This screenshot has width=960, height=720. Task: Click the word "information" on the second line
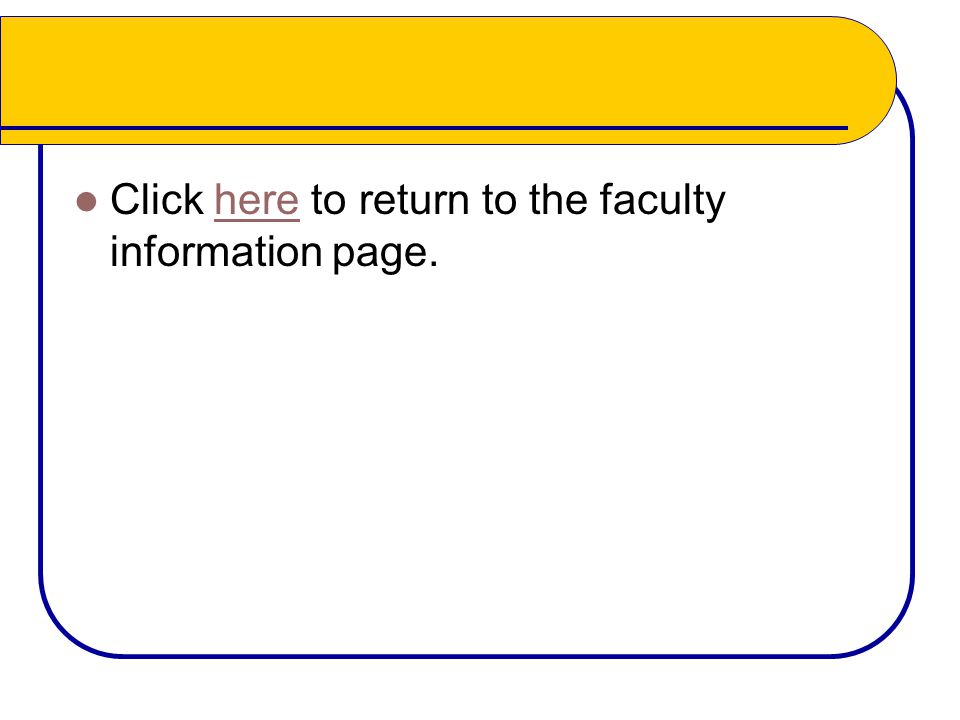click(x=216, y=252)
